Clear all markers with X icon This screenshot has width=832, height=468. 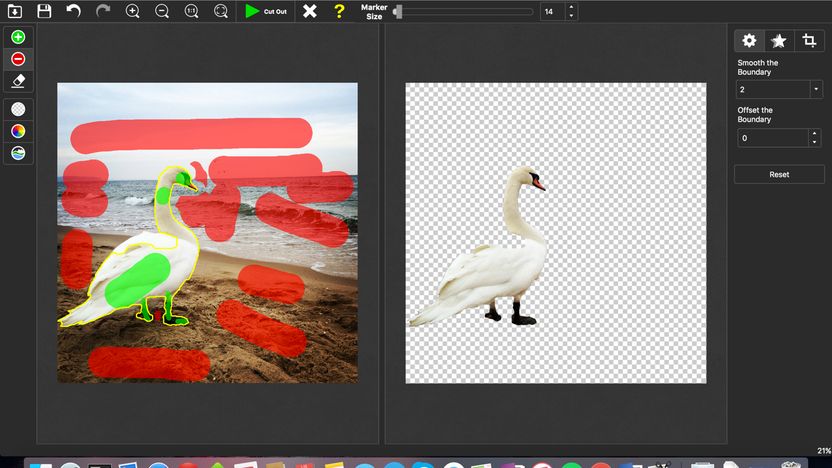(x=310, y=11)
